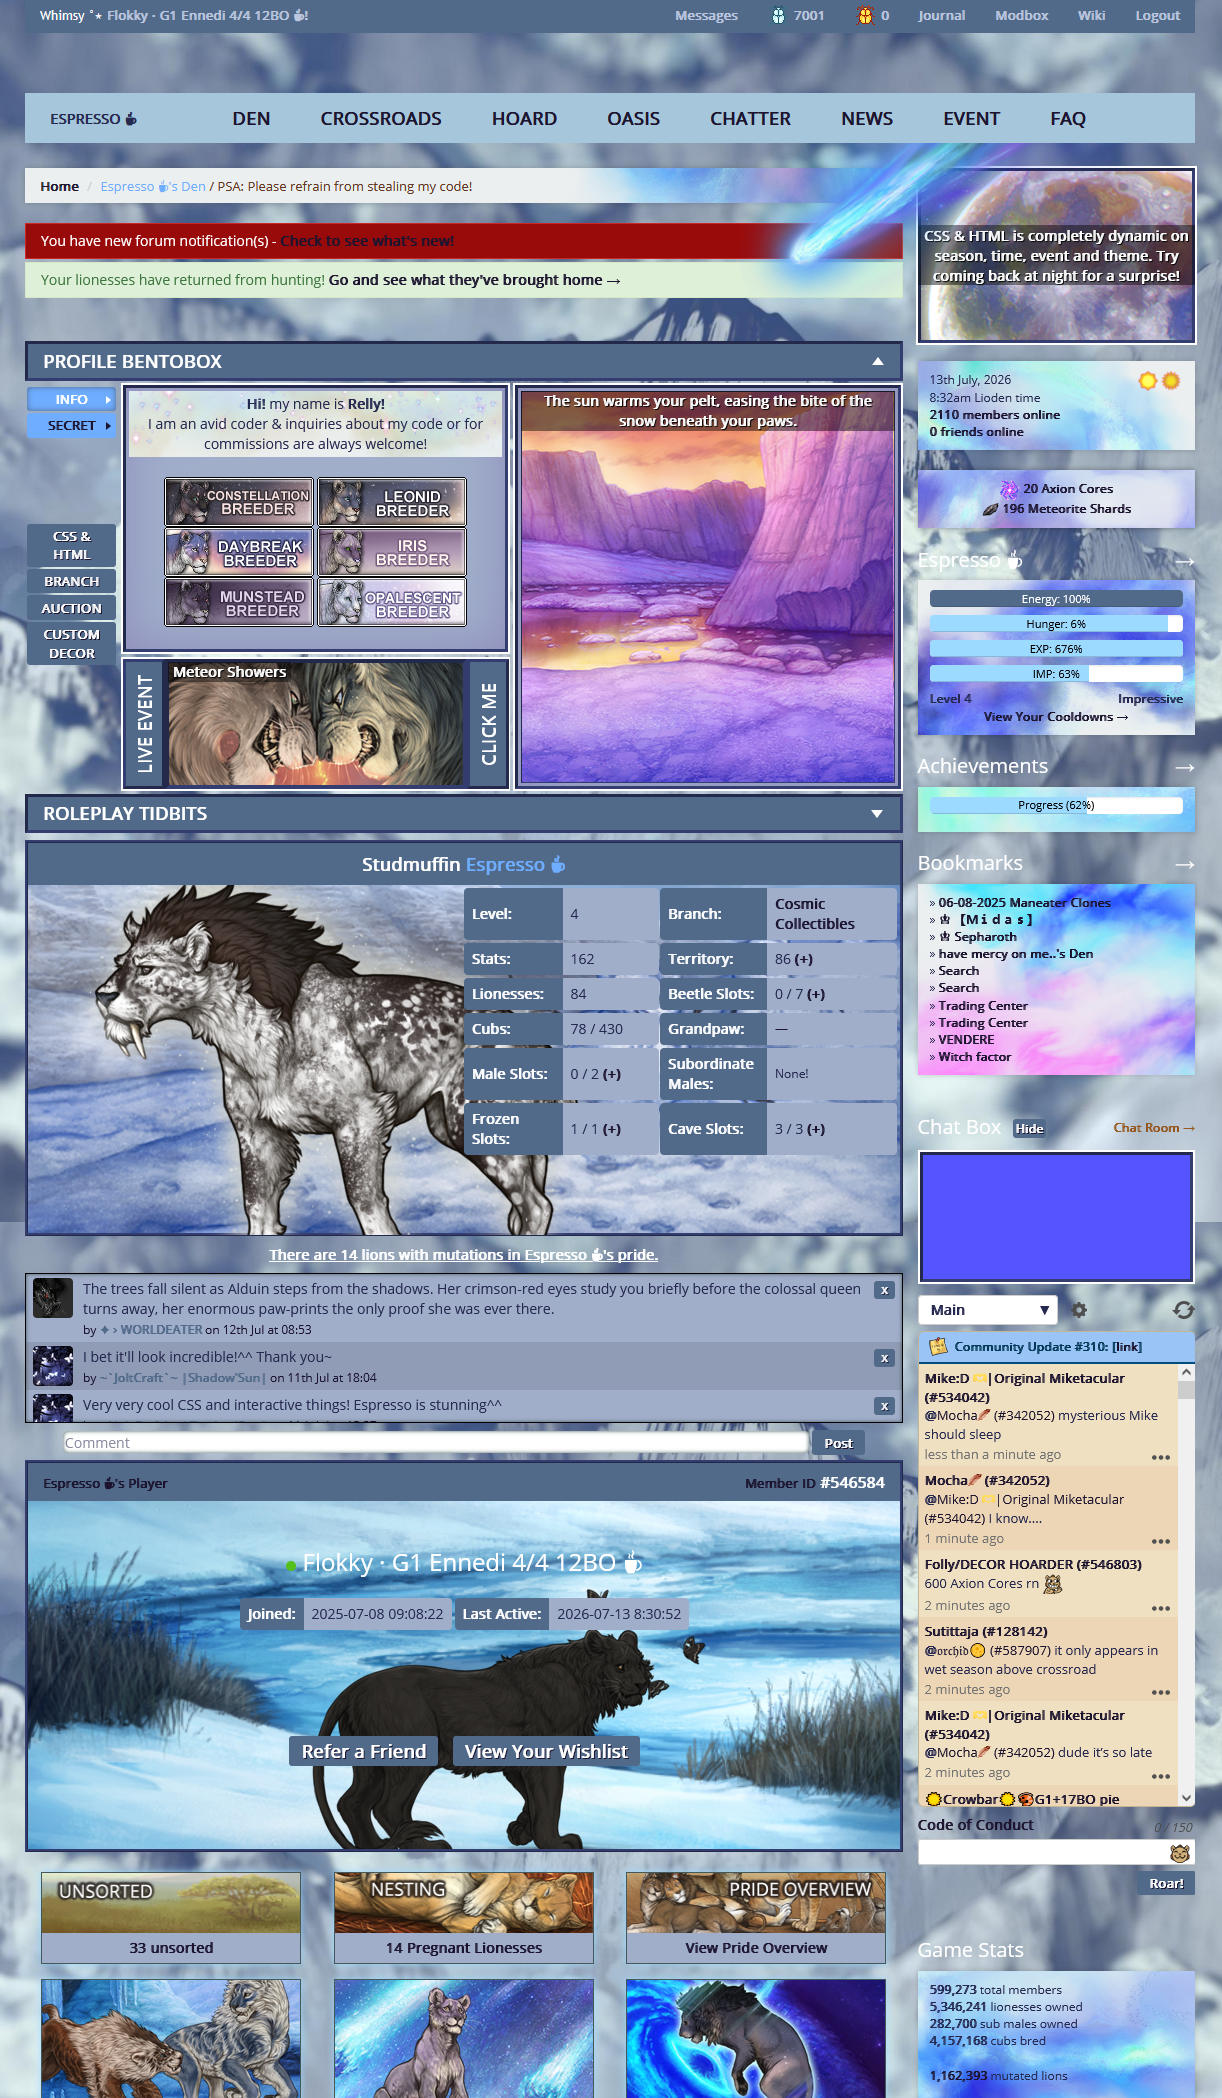Delete WORLDEATER's comment with the x button
This screenshot has width=1222, height=2098.
pyautogui.click(x=884, y=1290)
